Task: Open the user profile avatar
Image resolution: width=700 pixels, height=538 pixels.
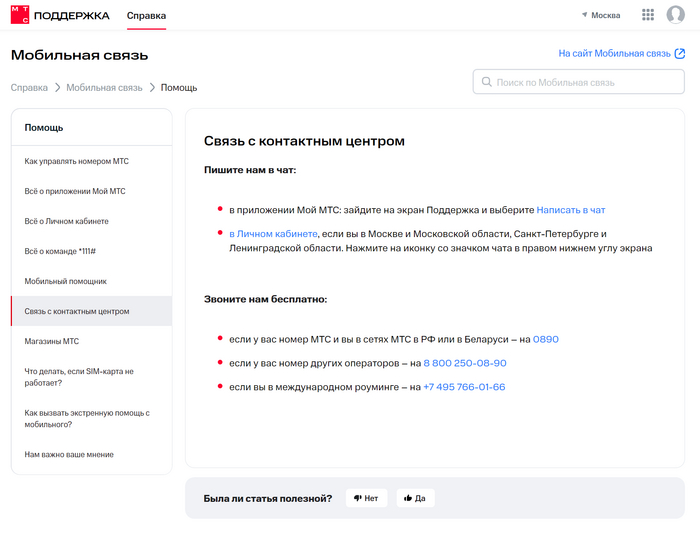Action: [676, 15]
